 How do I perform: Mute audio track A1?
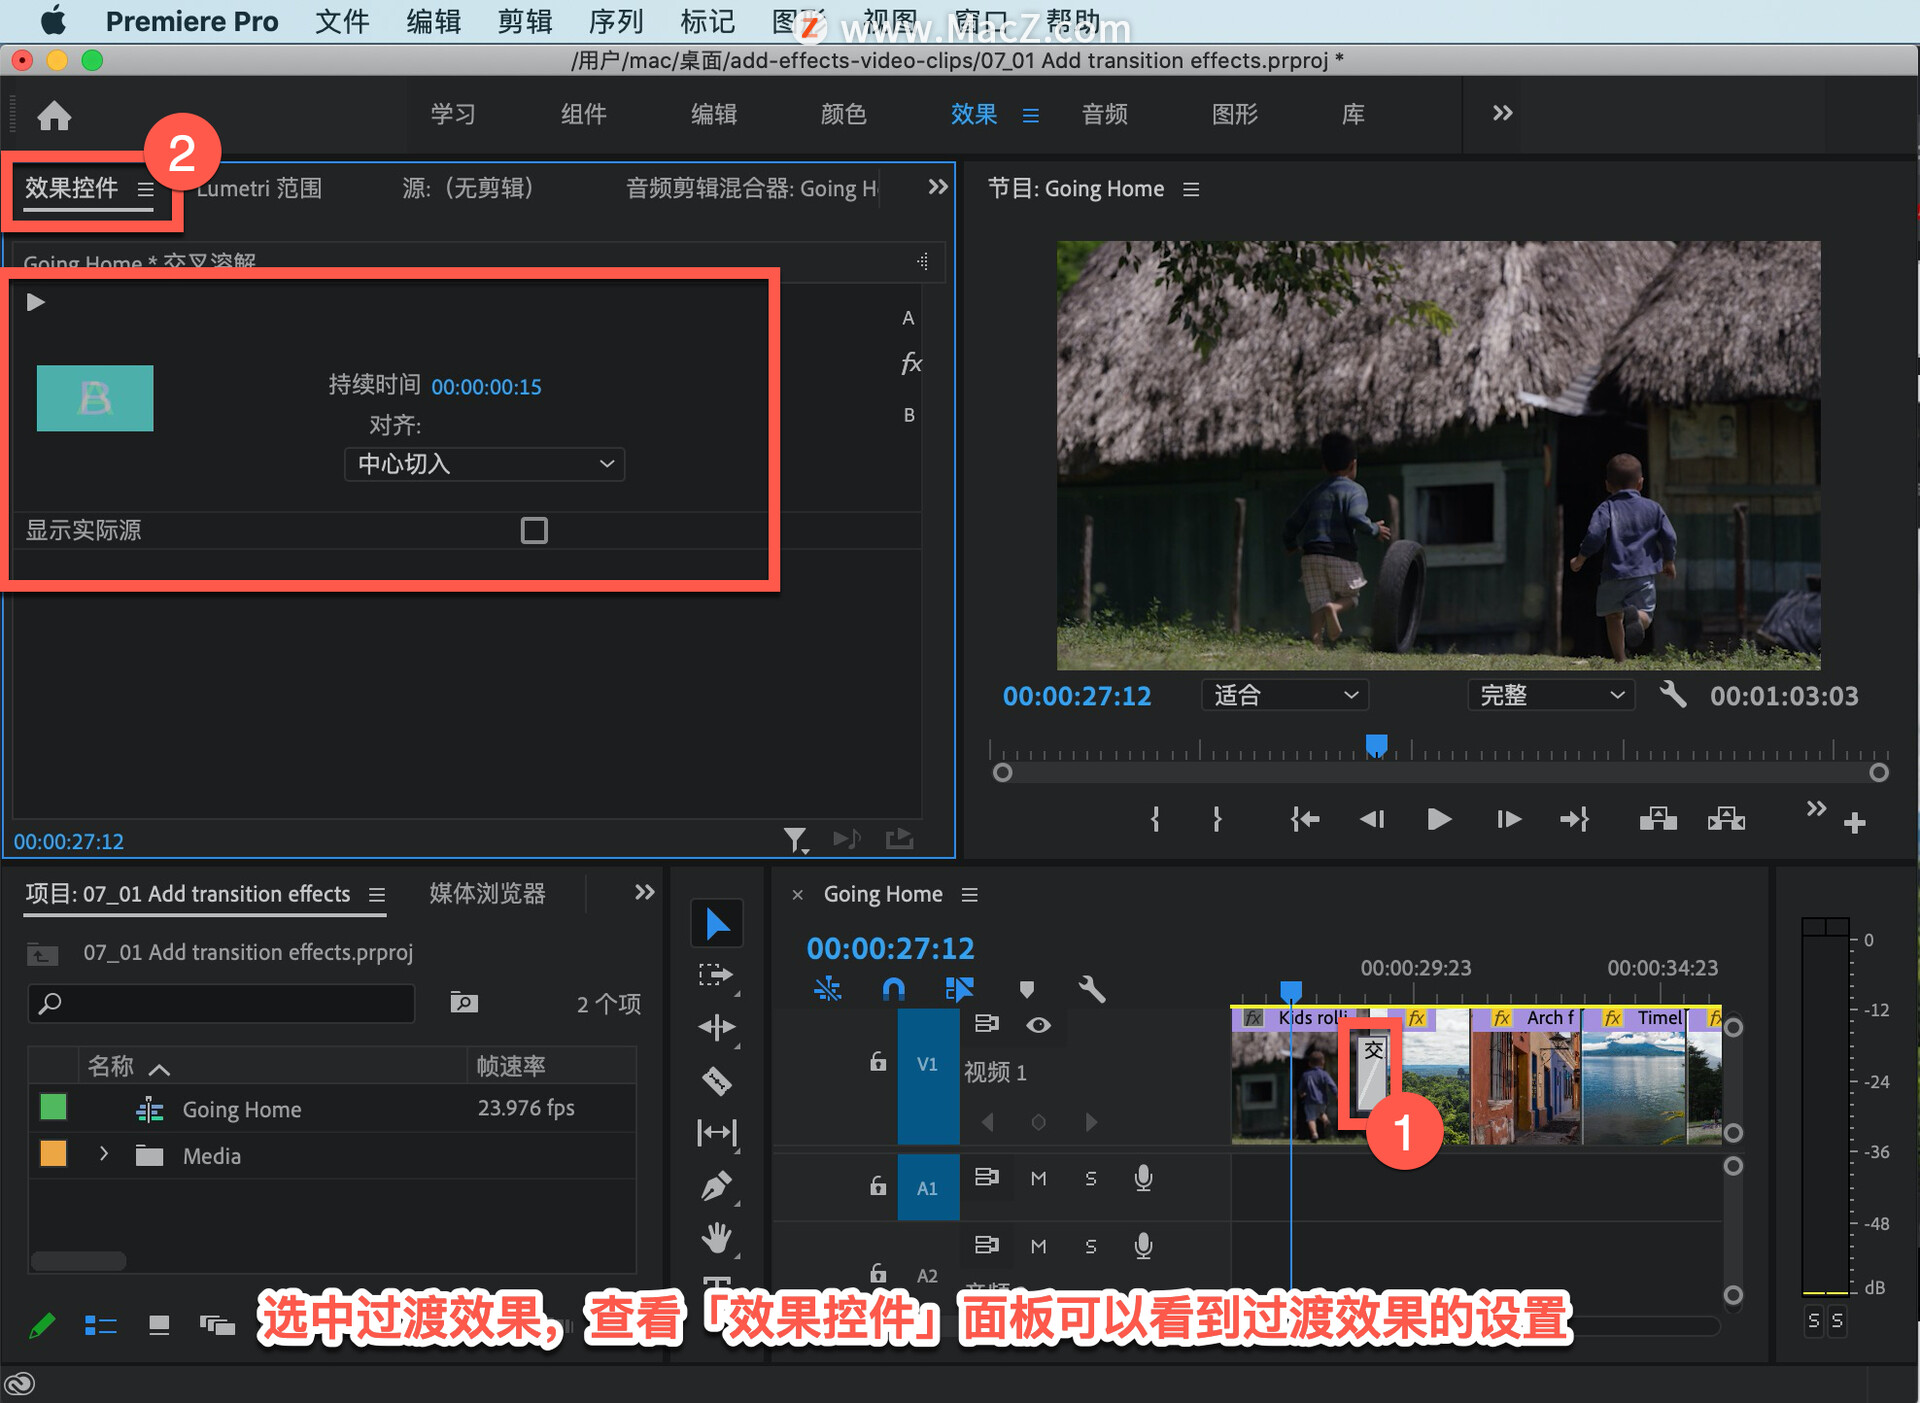tap(1039, 1179)
